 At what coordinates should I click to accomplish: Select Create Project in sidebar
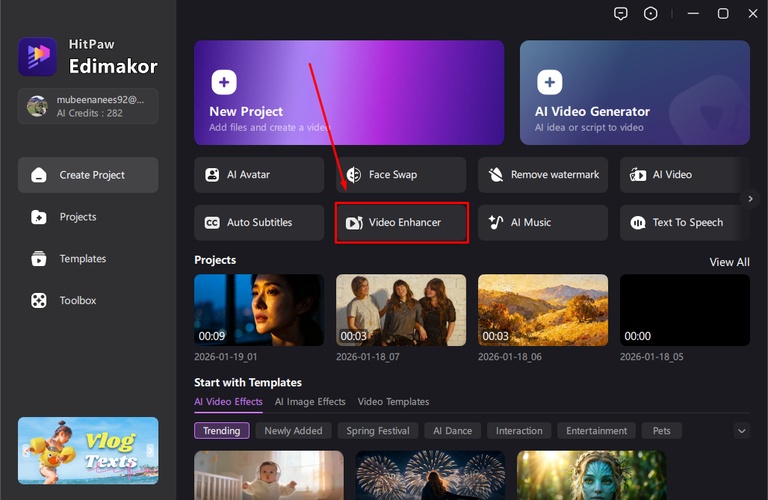88,175
